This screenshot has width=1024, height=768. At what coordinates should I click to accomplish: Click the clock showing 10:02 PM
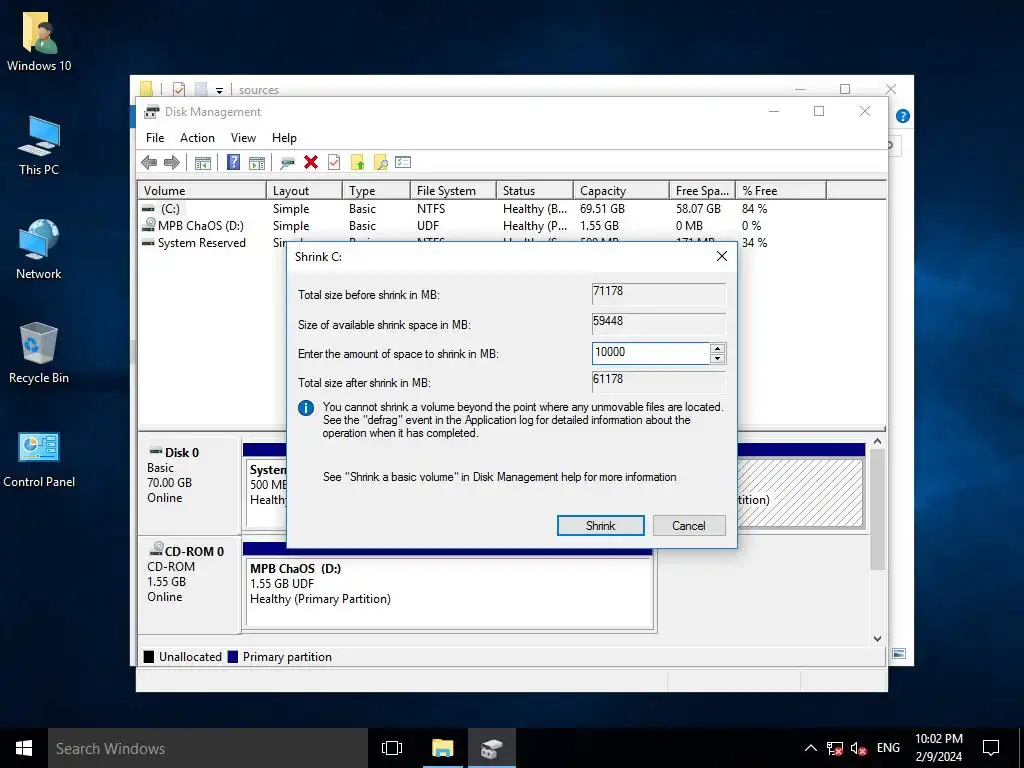[938, 739]
